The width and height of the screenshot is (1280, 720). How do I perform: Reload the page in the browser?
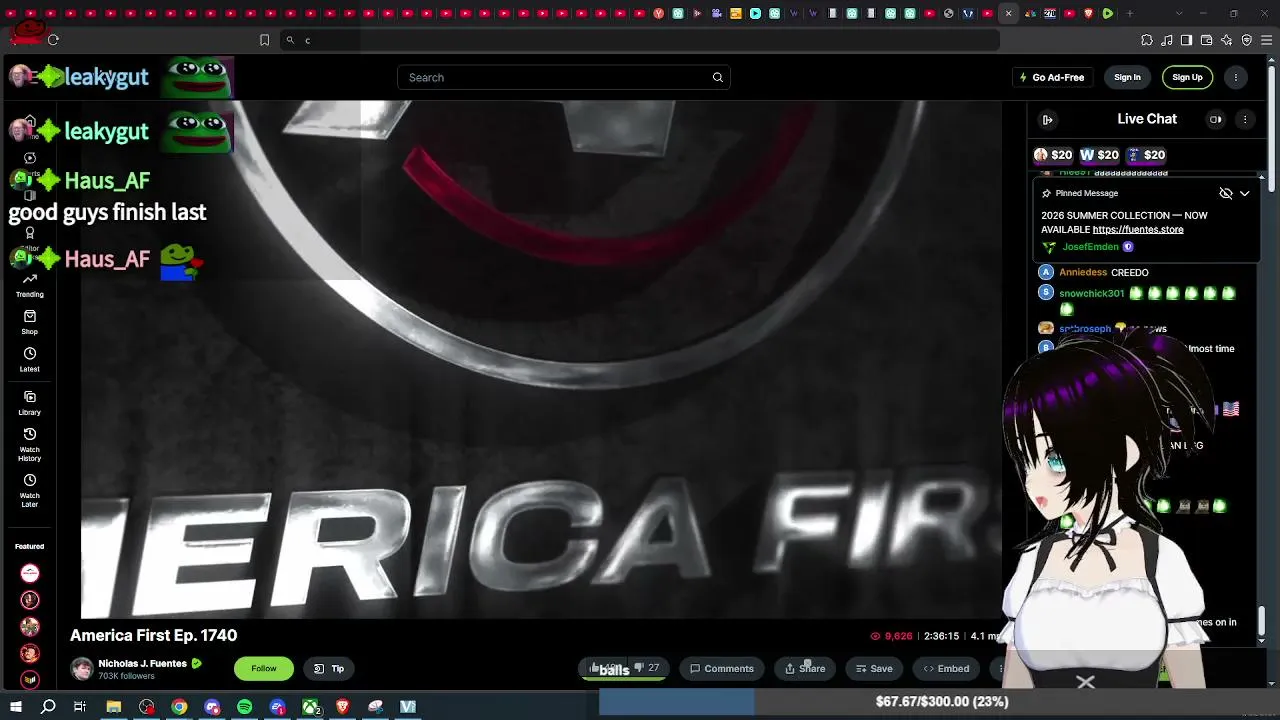tap(53, 40)
